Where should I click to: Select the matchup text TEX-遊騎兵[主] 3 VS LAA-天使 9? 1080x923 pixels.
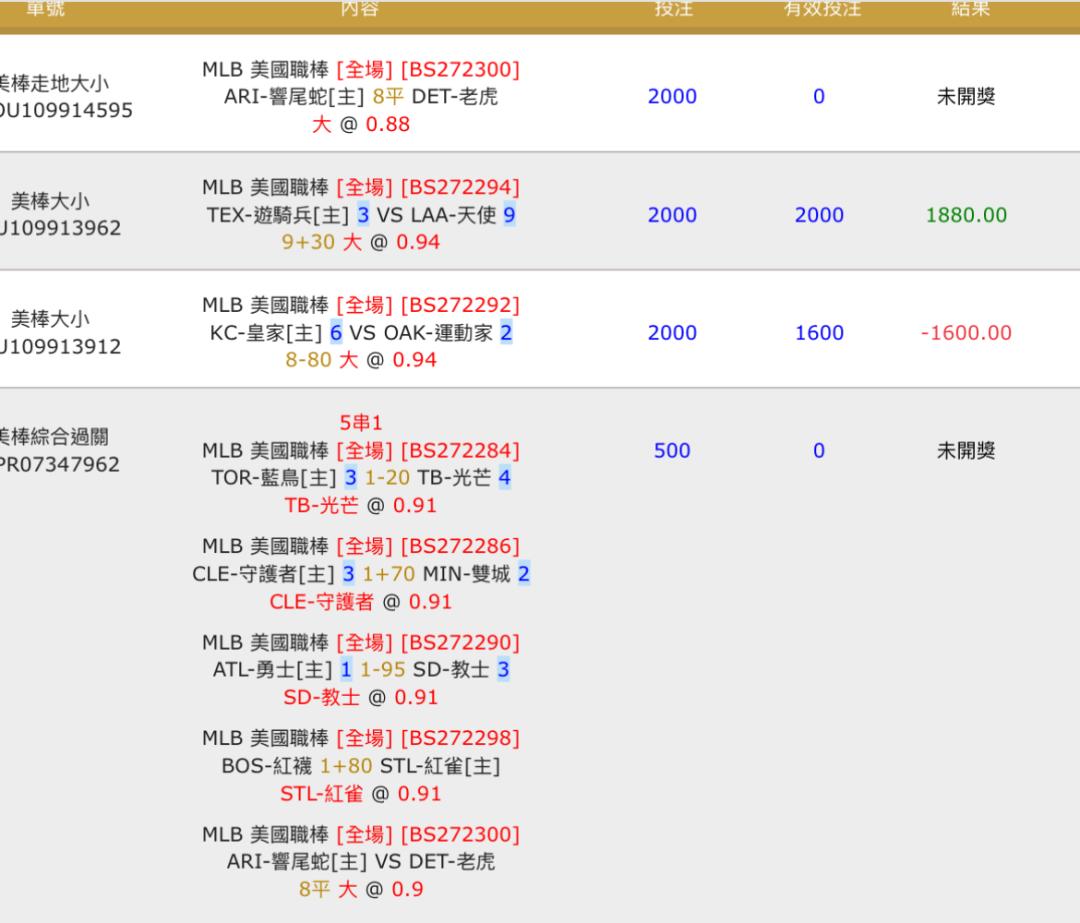(x=361, y=215)
